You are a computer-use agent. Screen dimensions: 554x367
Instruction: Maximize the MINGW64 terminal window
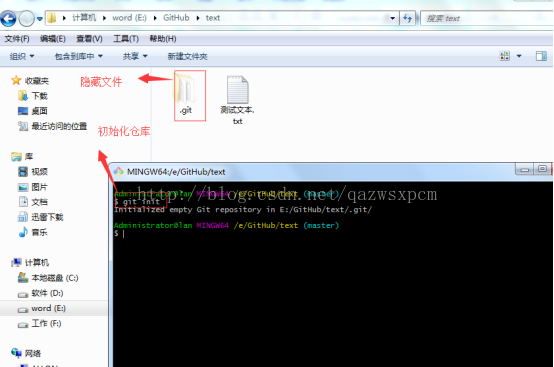(542, 169)
